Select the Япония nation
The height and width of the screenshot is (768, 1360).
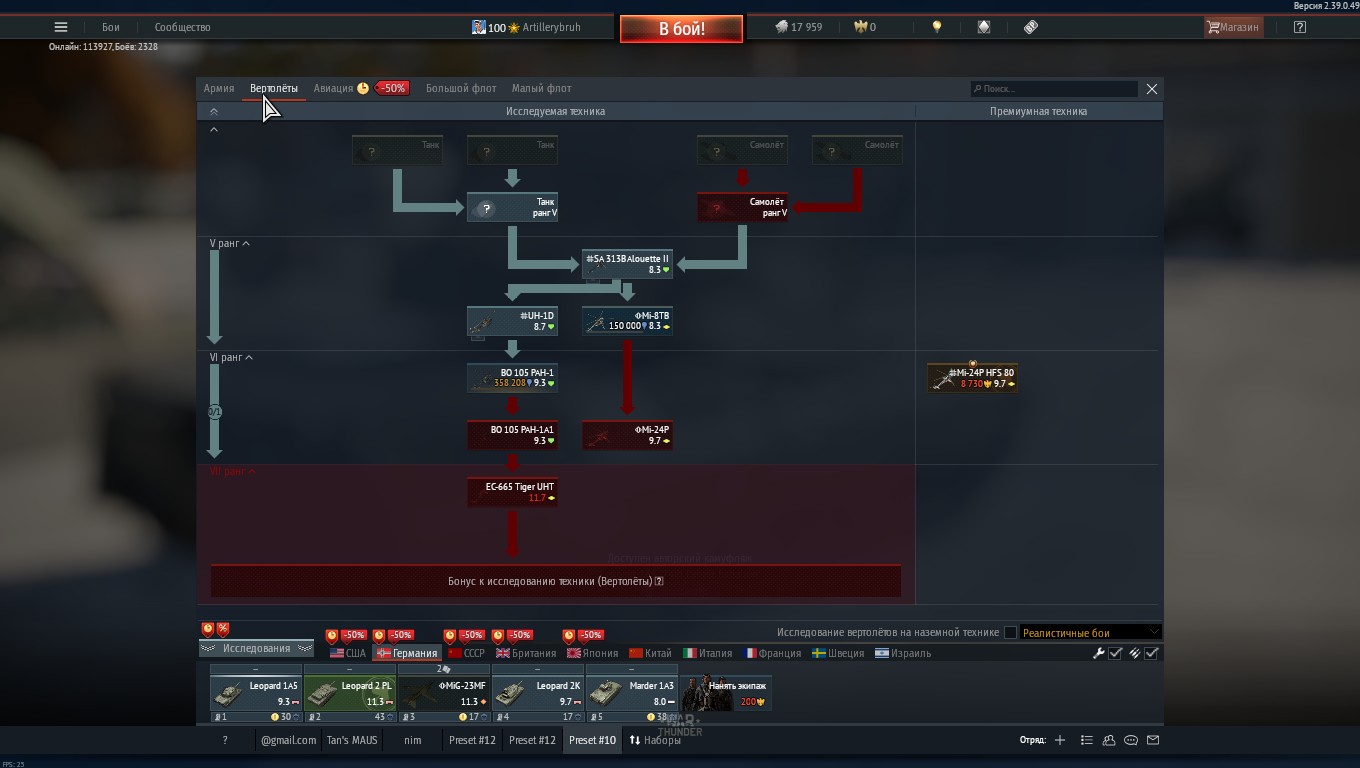point(593,653)
